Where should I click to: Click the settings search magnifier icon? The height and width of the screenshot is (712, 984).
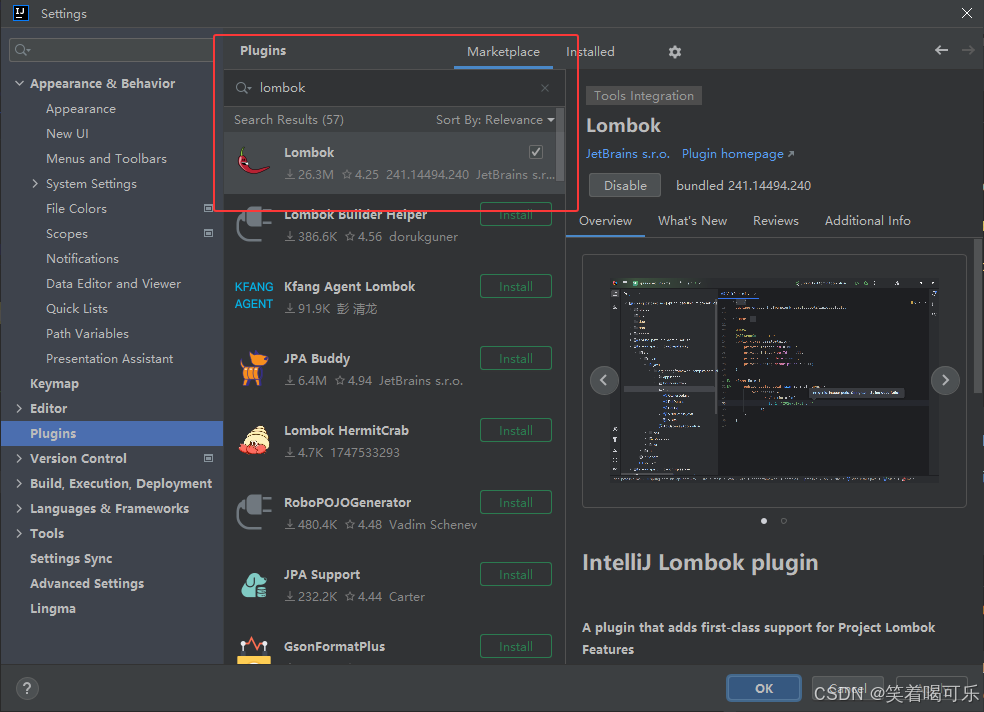[22, 50]
